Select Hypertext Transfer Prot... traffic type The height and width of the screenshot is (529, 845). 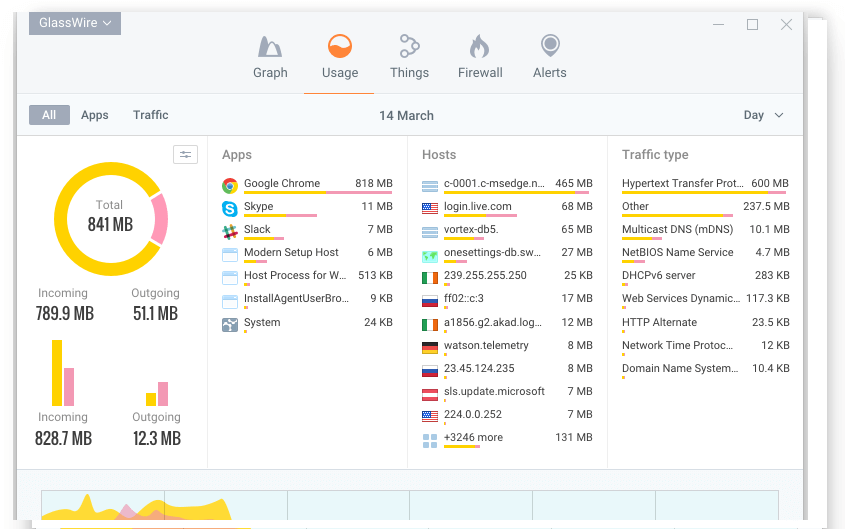pos(705,185)
